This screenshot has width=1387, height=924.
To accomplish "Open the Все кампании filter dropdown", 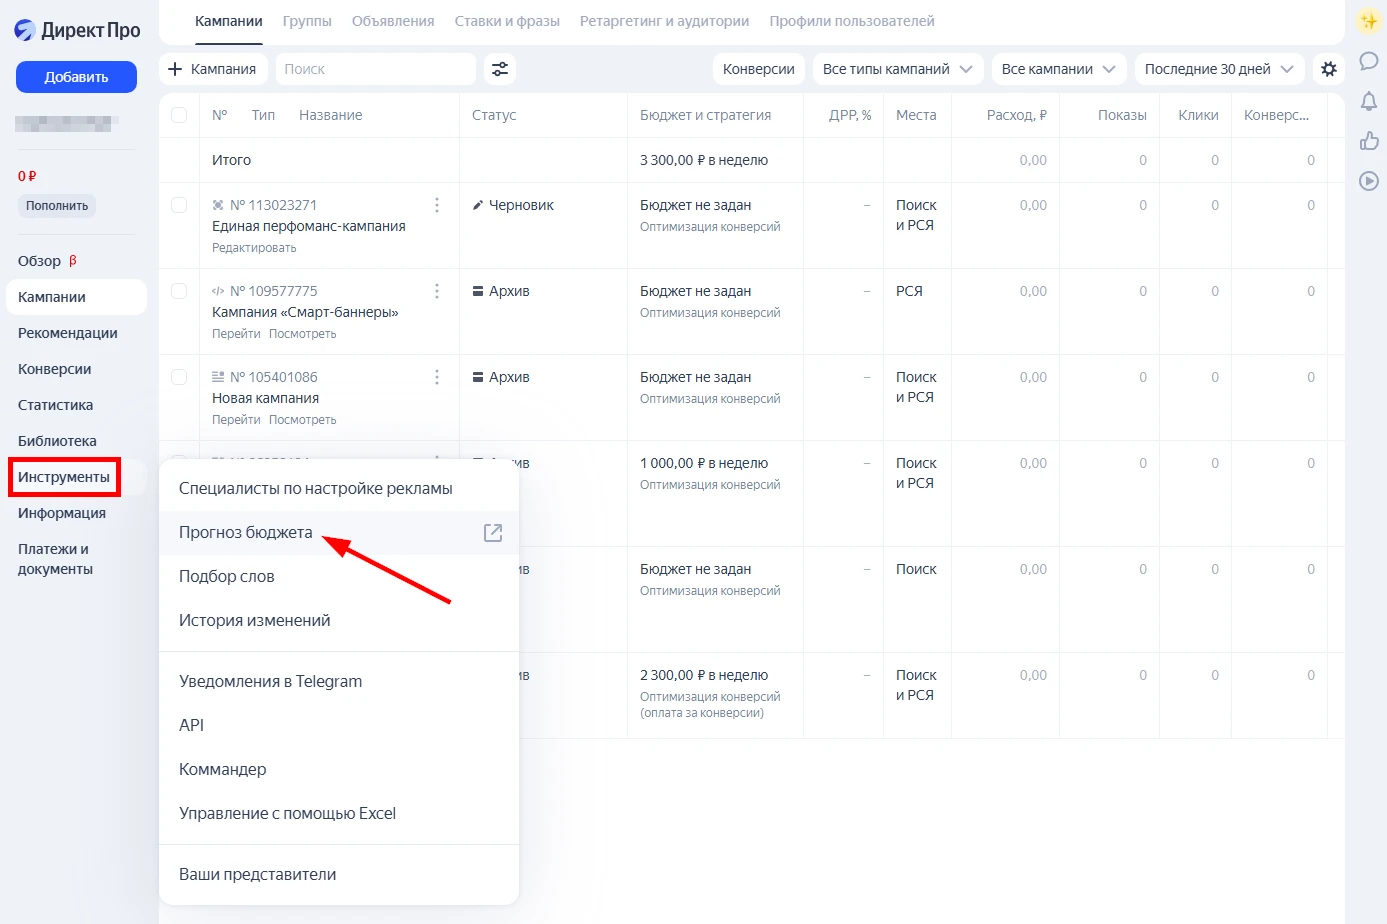I will [1058, 69].
